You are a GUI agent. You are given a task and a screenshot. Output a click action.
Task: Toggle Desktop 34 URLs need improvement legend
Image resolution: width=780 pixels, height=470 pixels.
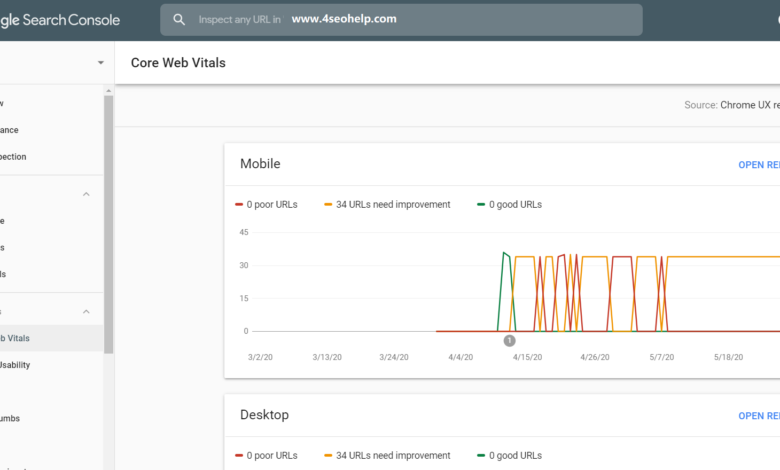[x=387, y=456]
